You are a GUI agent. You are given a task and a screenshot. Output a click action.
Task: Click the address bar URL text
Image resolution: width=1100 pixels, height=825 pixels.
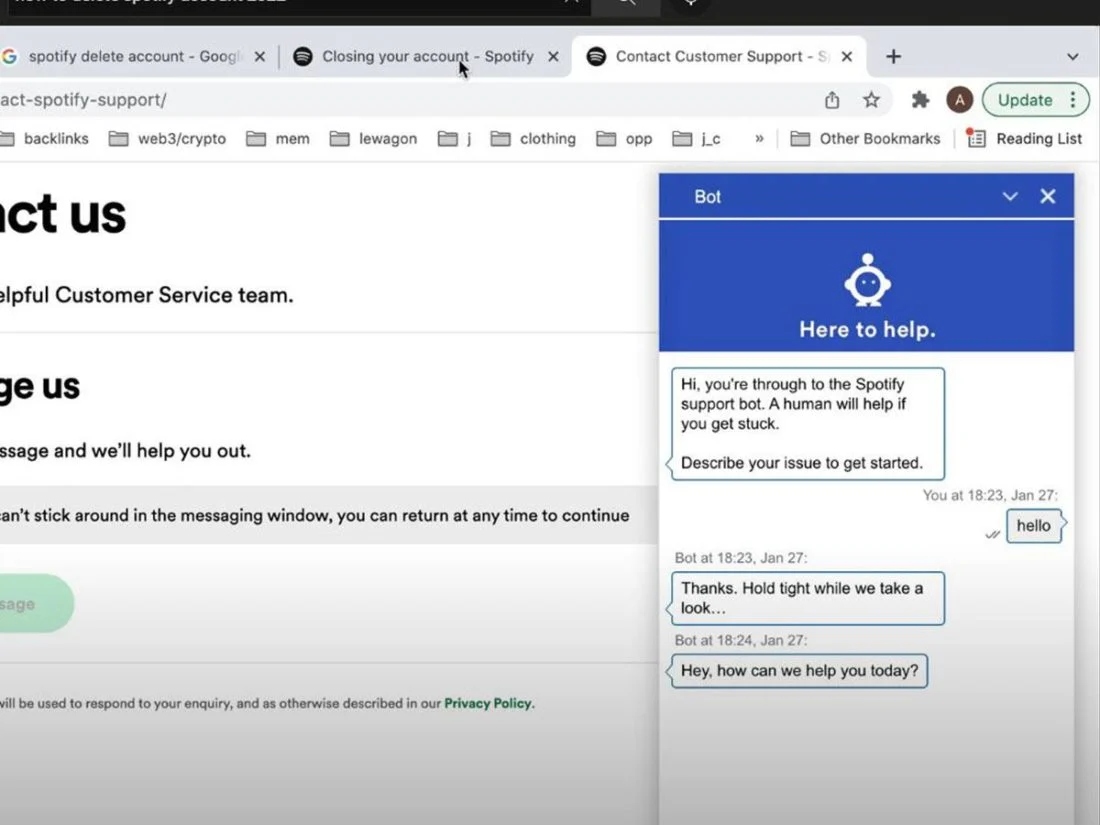pos(83,100)
